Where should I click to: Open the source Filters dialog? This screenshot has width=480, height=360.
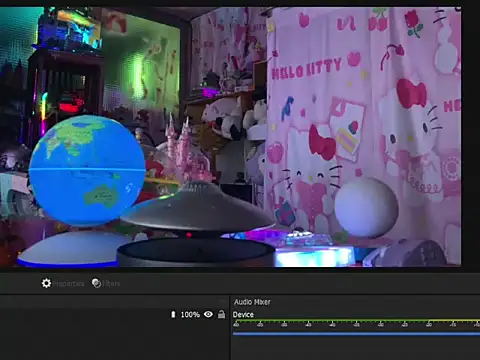(x=106, y=283)
